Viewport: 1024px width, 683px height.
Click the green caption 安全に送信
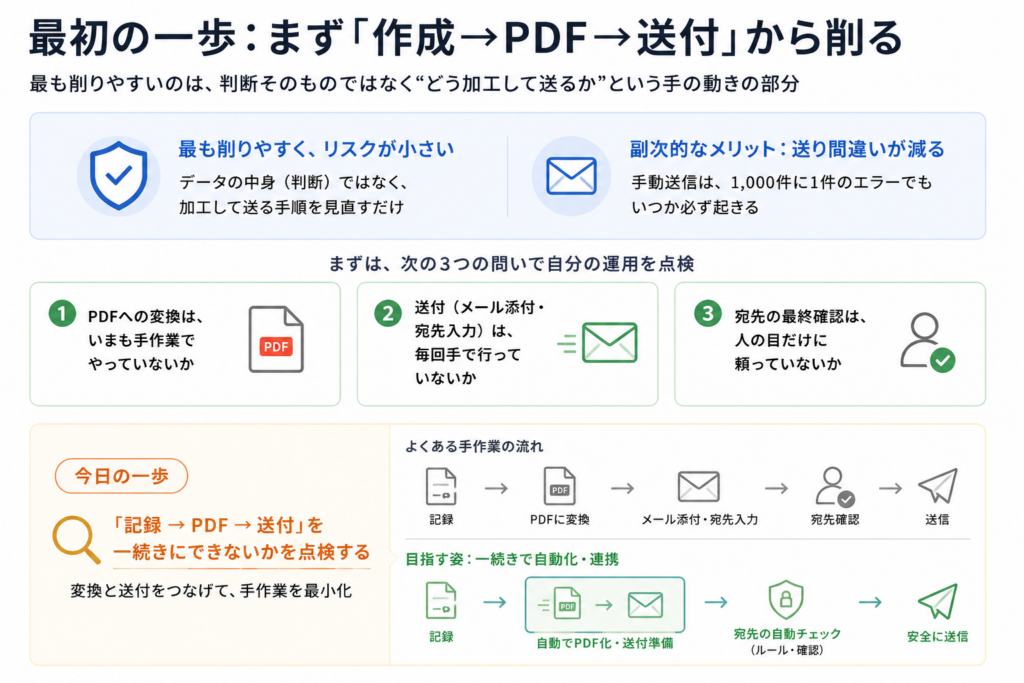(938, 637)
